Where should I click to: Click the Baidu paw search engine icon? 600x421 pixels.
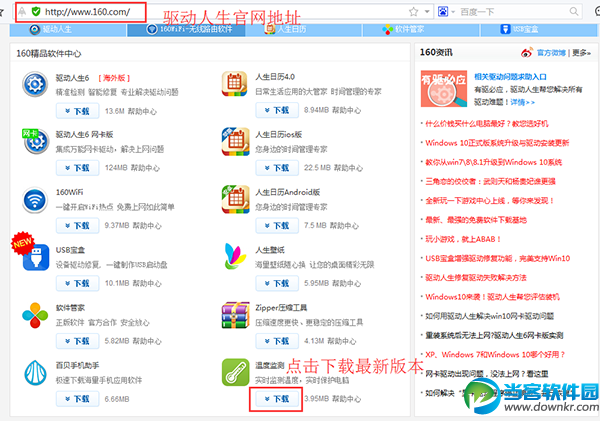click(443, 11)
